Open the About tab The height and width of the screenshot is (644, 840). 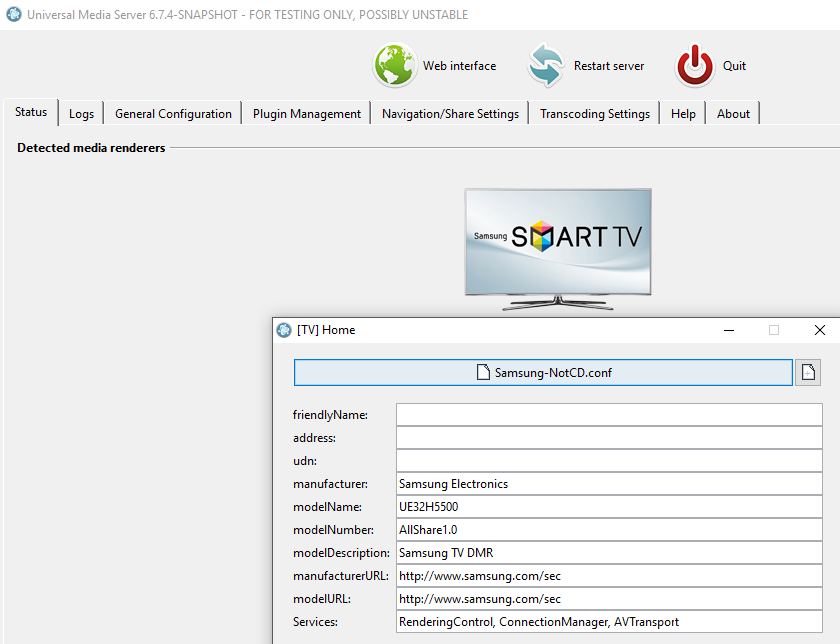[733, 114]
